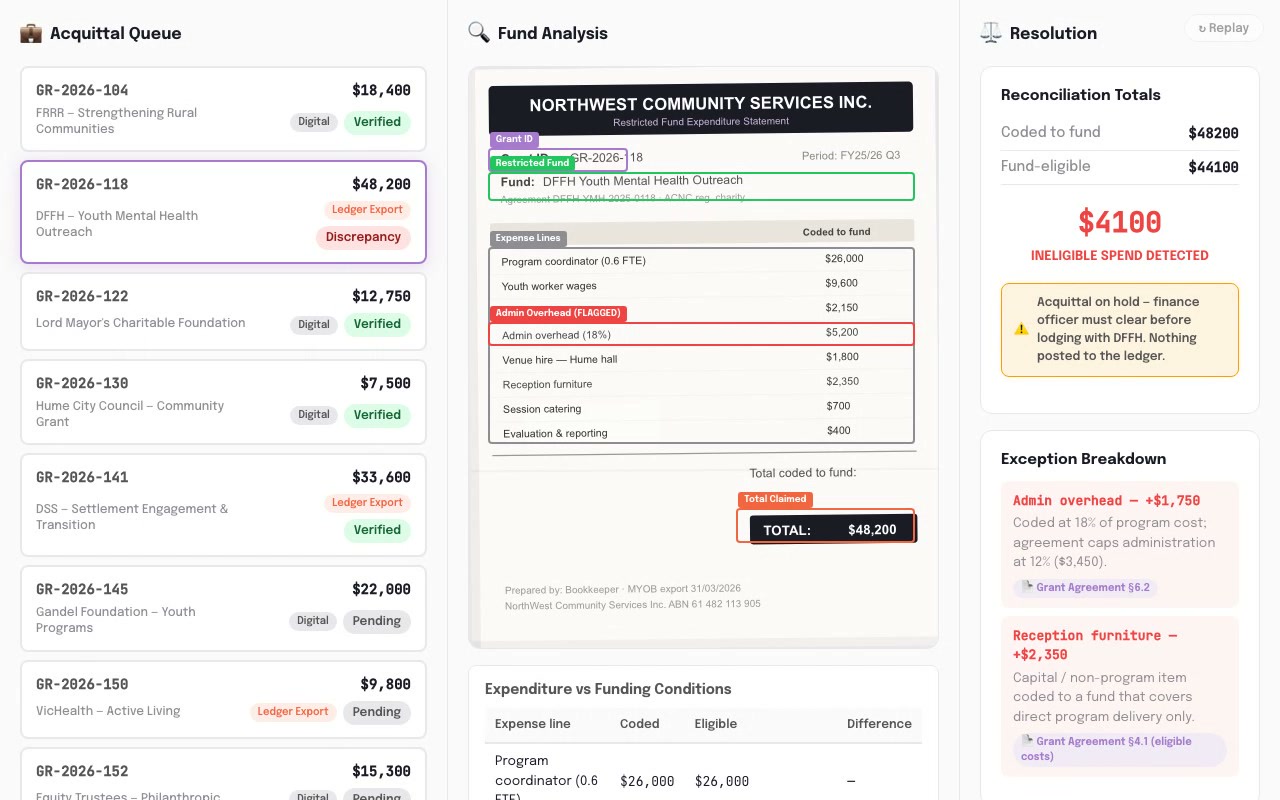Click the briefcase icon beside Acquittal Queue
The width and height of the screenshot is (1280, 800).
coord(31,33)
